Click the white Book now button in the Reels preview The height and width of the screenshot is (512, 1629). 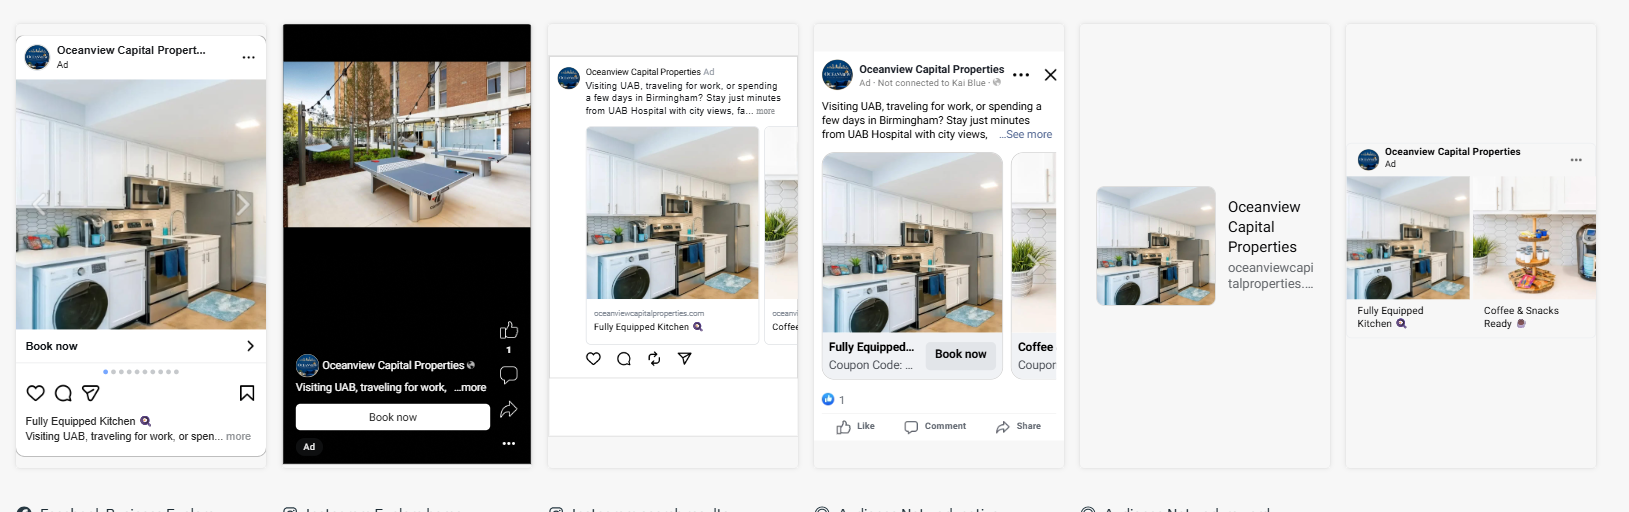(x=393, y=417)
